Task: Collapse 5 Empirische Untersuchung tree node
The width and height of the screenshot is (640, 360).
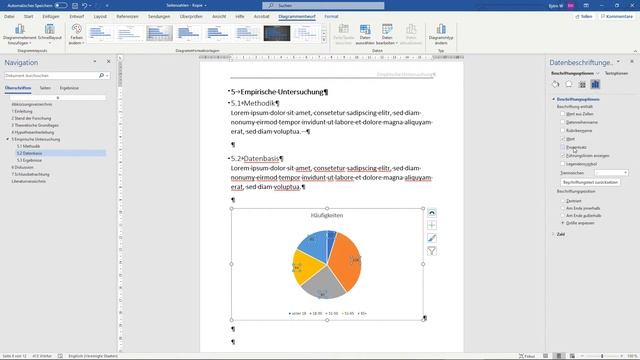Action: coord(7,139)
